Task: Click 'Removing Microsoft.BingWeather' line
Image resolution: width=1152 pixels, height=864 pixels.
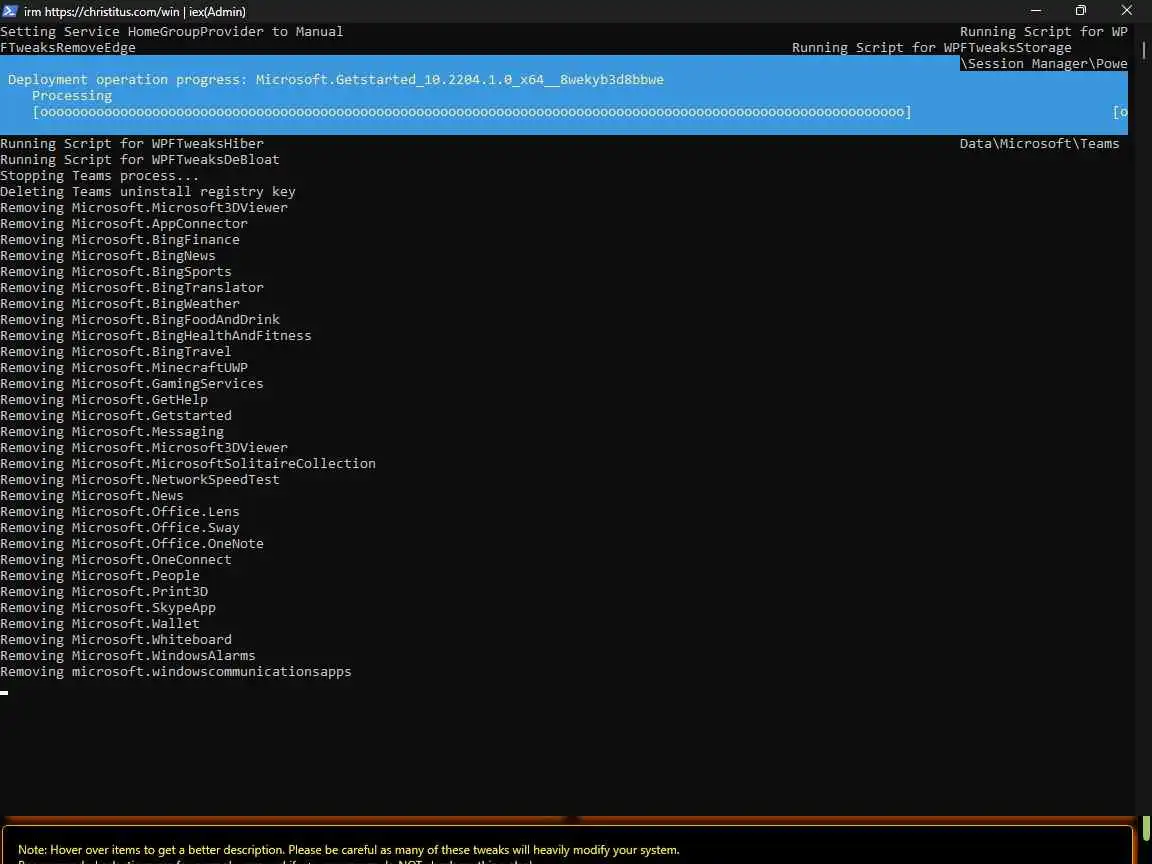Action: 120,303
